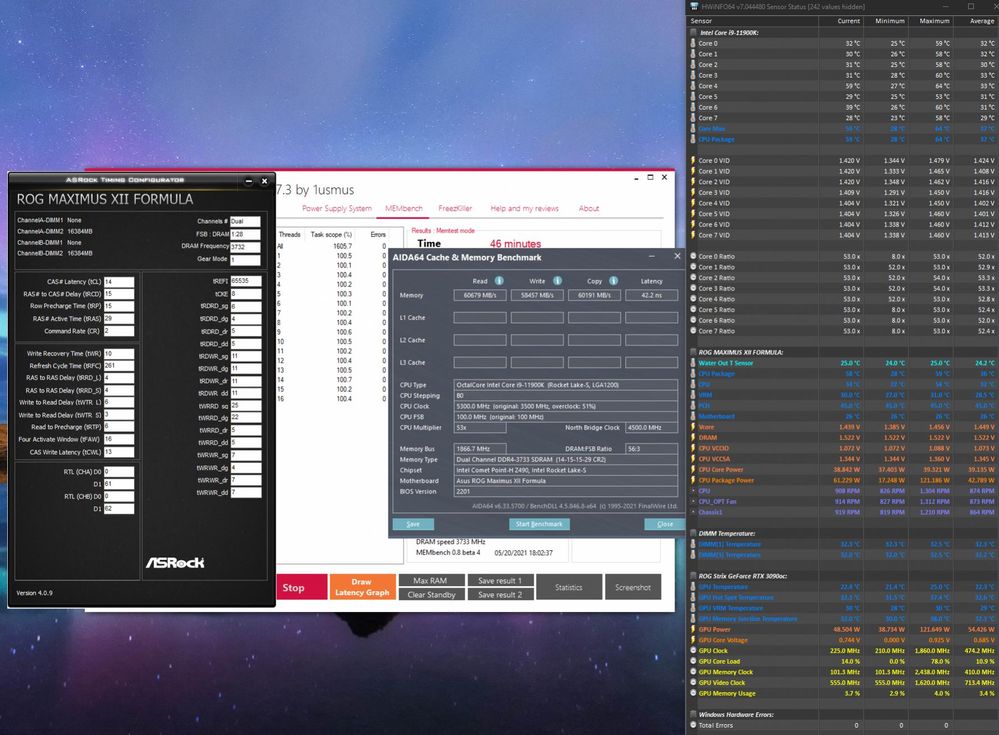Viewport: 999px width, 735px height.
Task: Click the fan icon beside Chassis1
Action: coord(693,512)
